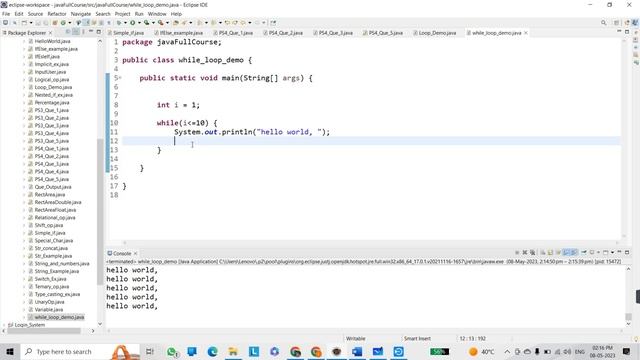Expand the Login_System project node
The image size is (640, 360).
tap(4, 325)
